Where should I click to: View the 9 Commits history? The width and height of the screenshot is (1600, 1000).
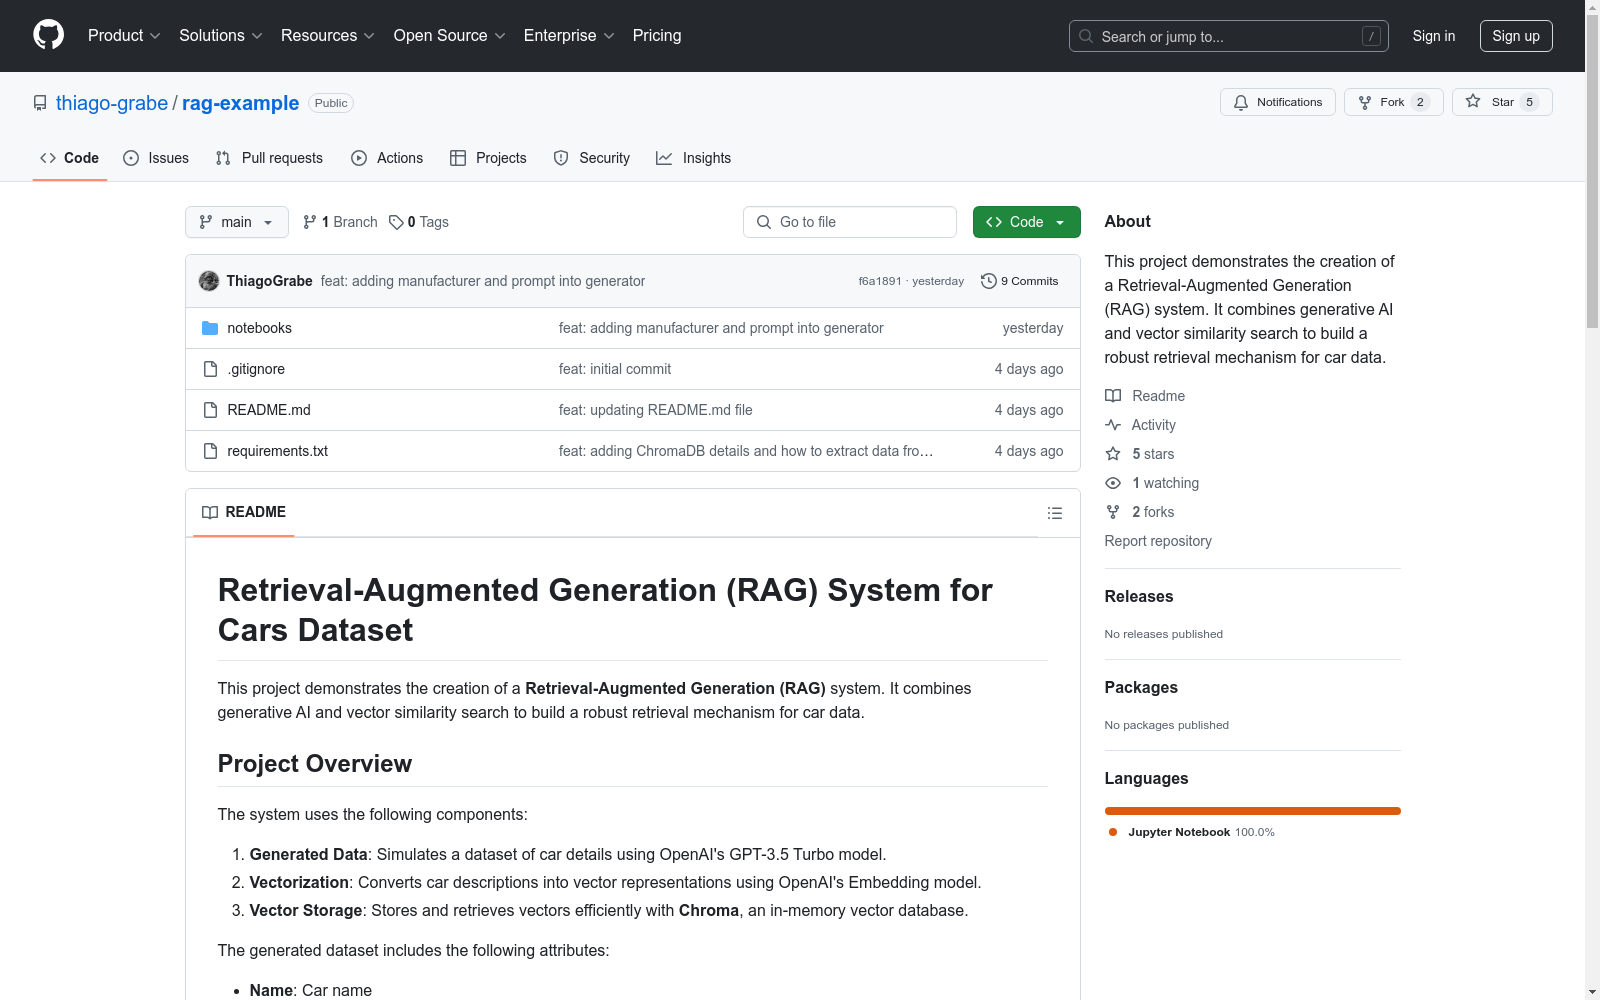[x=1020, y=281]
